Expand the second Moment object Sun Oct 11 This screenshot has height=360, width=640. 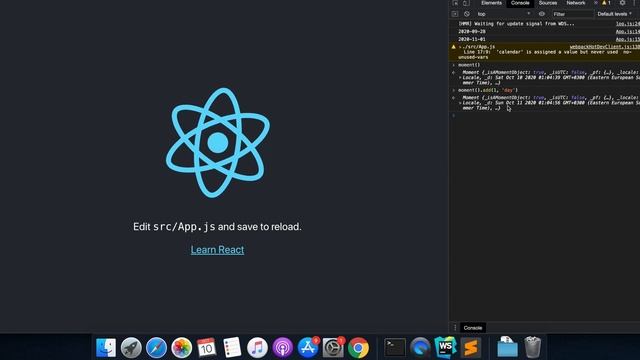point(460,103)
